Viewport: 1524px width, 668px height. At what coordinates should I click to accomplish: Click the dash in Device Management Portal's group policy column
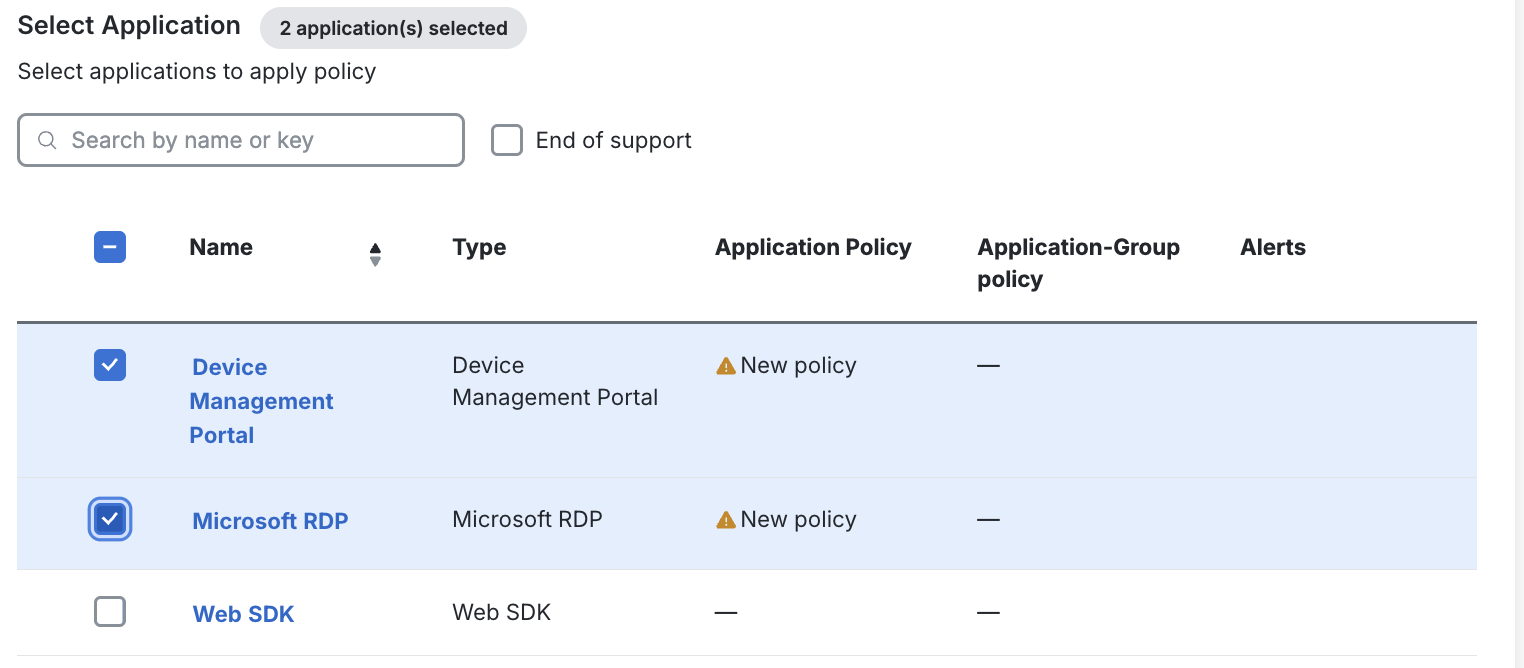(x=987, y=365)
